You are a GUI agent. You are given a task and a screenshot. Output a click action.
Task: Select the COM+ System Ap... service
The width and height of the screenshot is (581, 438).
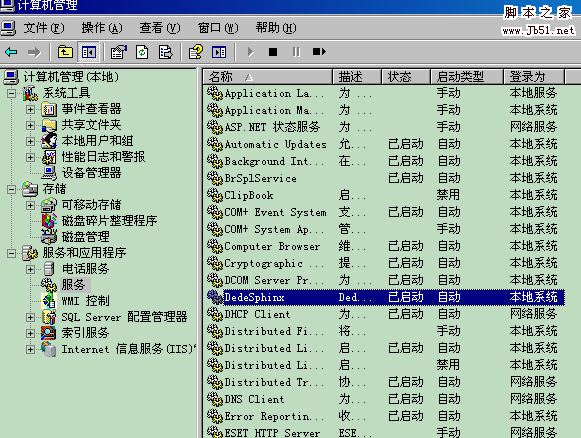(x=385, y=229)
